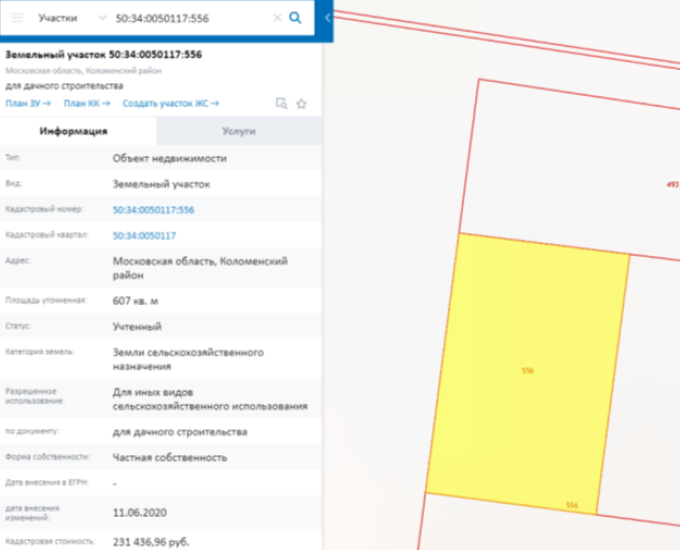This screenshot has width=680, height=550.
Task: Open the План ЗУ link
Action: click(28, 103)
